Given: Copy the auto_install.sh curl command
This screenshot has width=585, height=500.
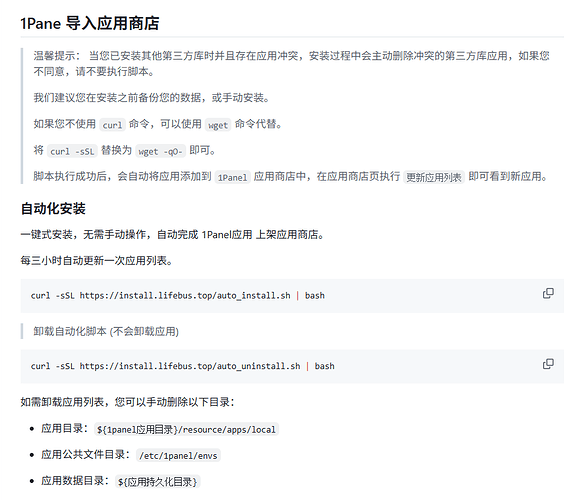Looking at the screenshot, I should point(548,293).
